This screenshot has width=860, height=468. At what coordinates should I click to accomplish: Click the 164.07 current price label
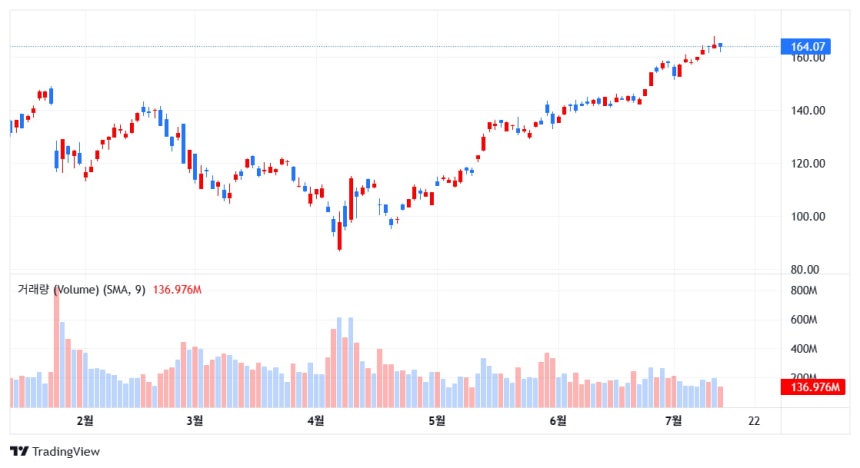pos(806,47)
